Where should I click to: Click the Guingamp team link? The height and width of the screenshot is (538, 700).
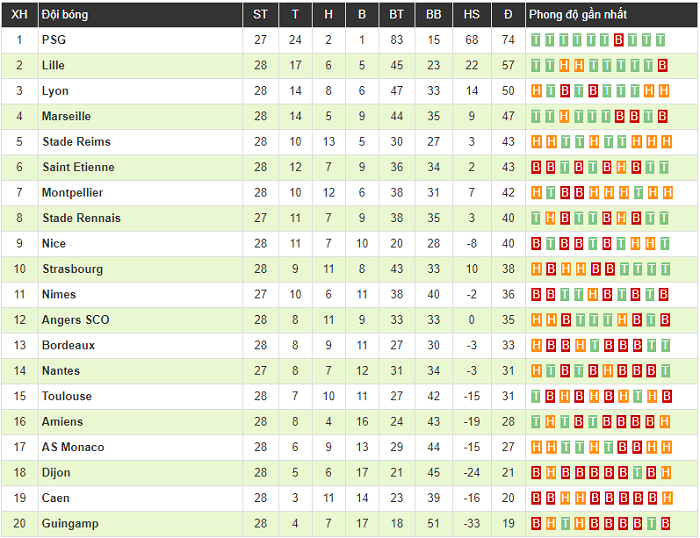pyautogui.click(x=70, y=523)
